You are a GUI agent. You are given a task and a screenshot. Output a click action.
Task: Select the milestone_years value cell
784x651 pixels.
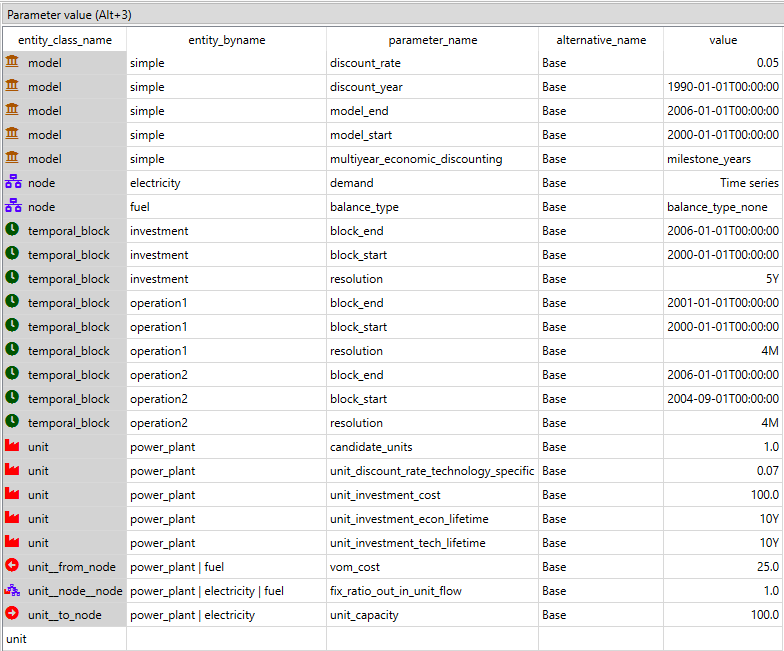pyautogui.click(x=723, y=159)
